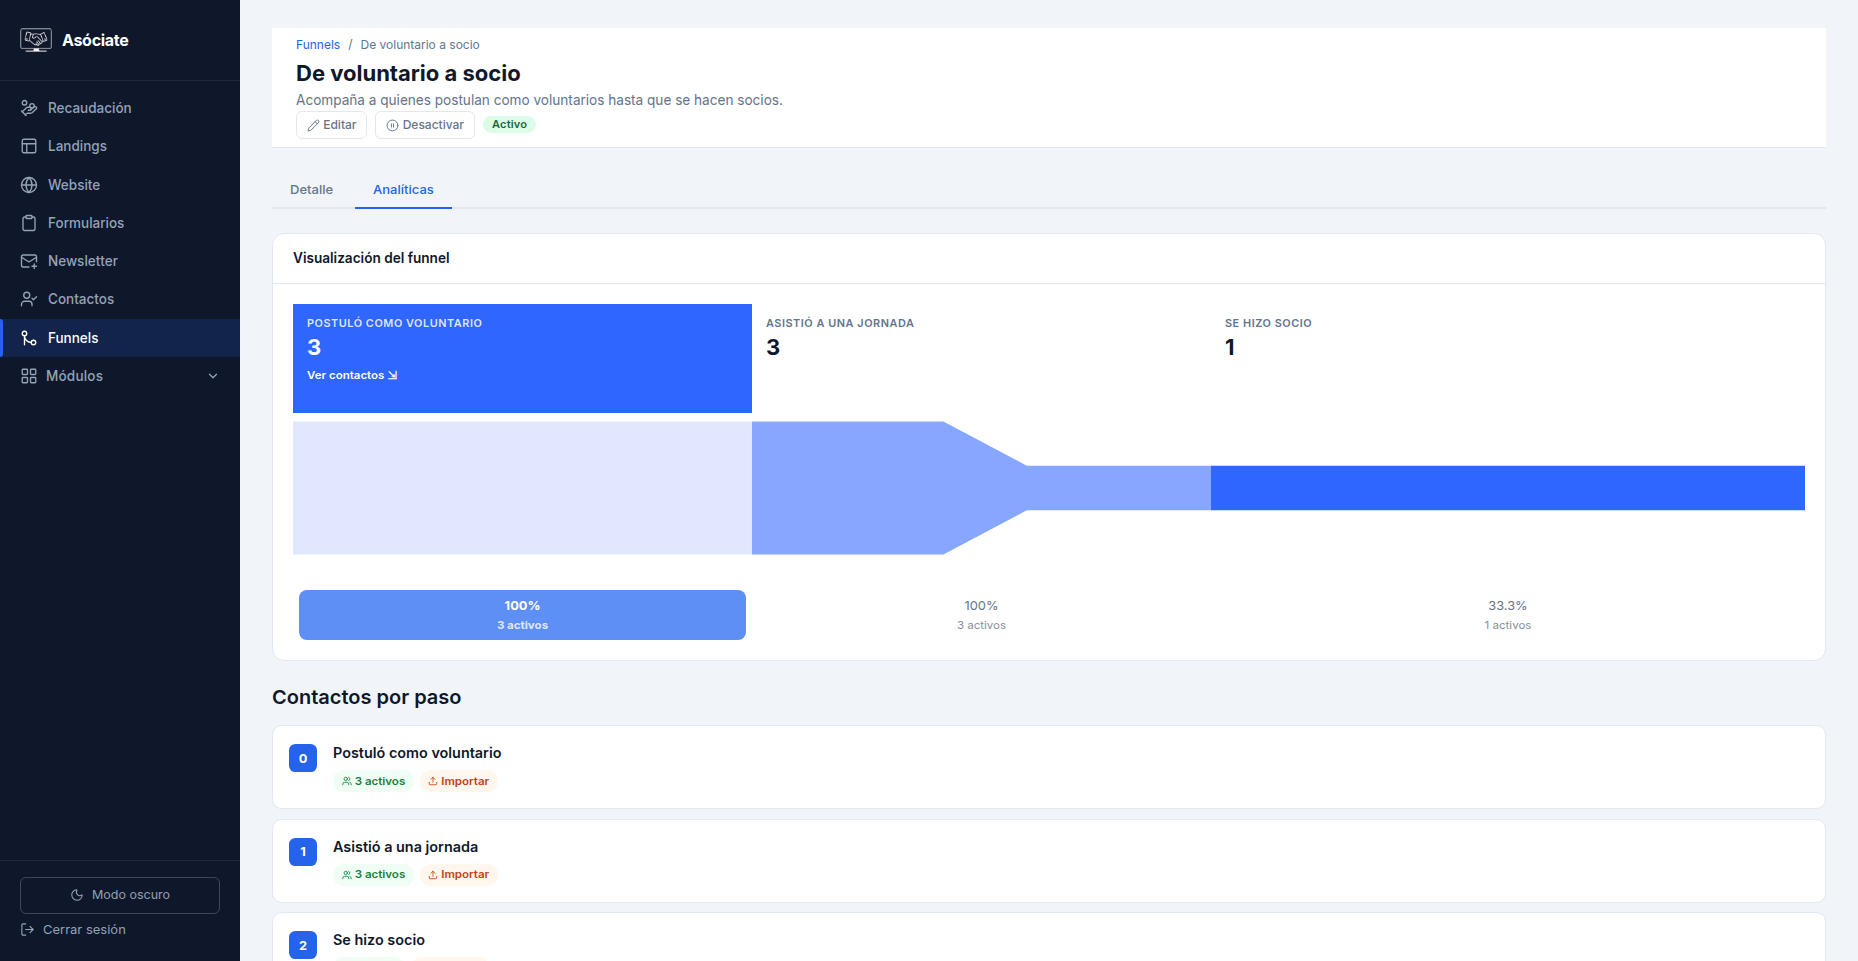Click the Contactos person icon

point(29,299)
